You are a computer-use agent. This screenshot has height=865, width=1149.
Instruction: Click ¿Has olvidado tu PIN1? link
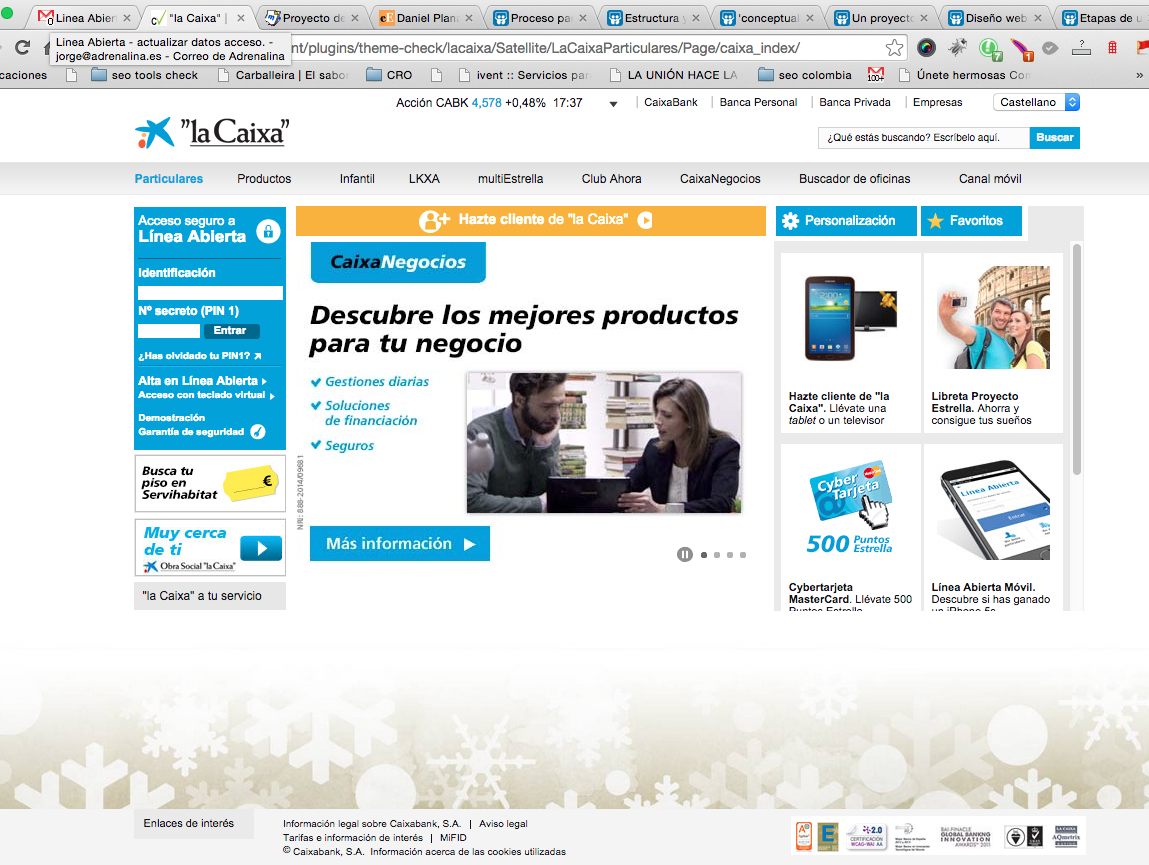(199, 356)
